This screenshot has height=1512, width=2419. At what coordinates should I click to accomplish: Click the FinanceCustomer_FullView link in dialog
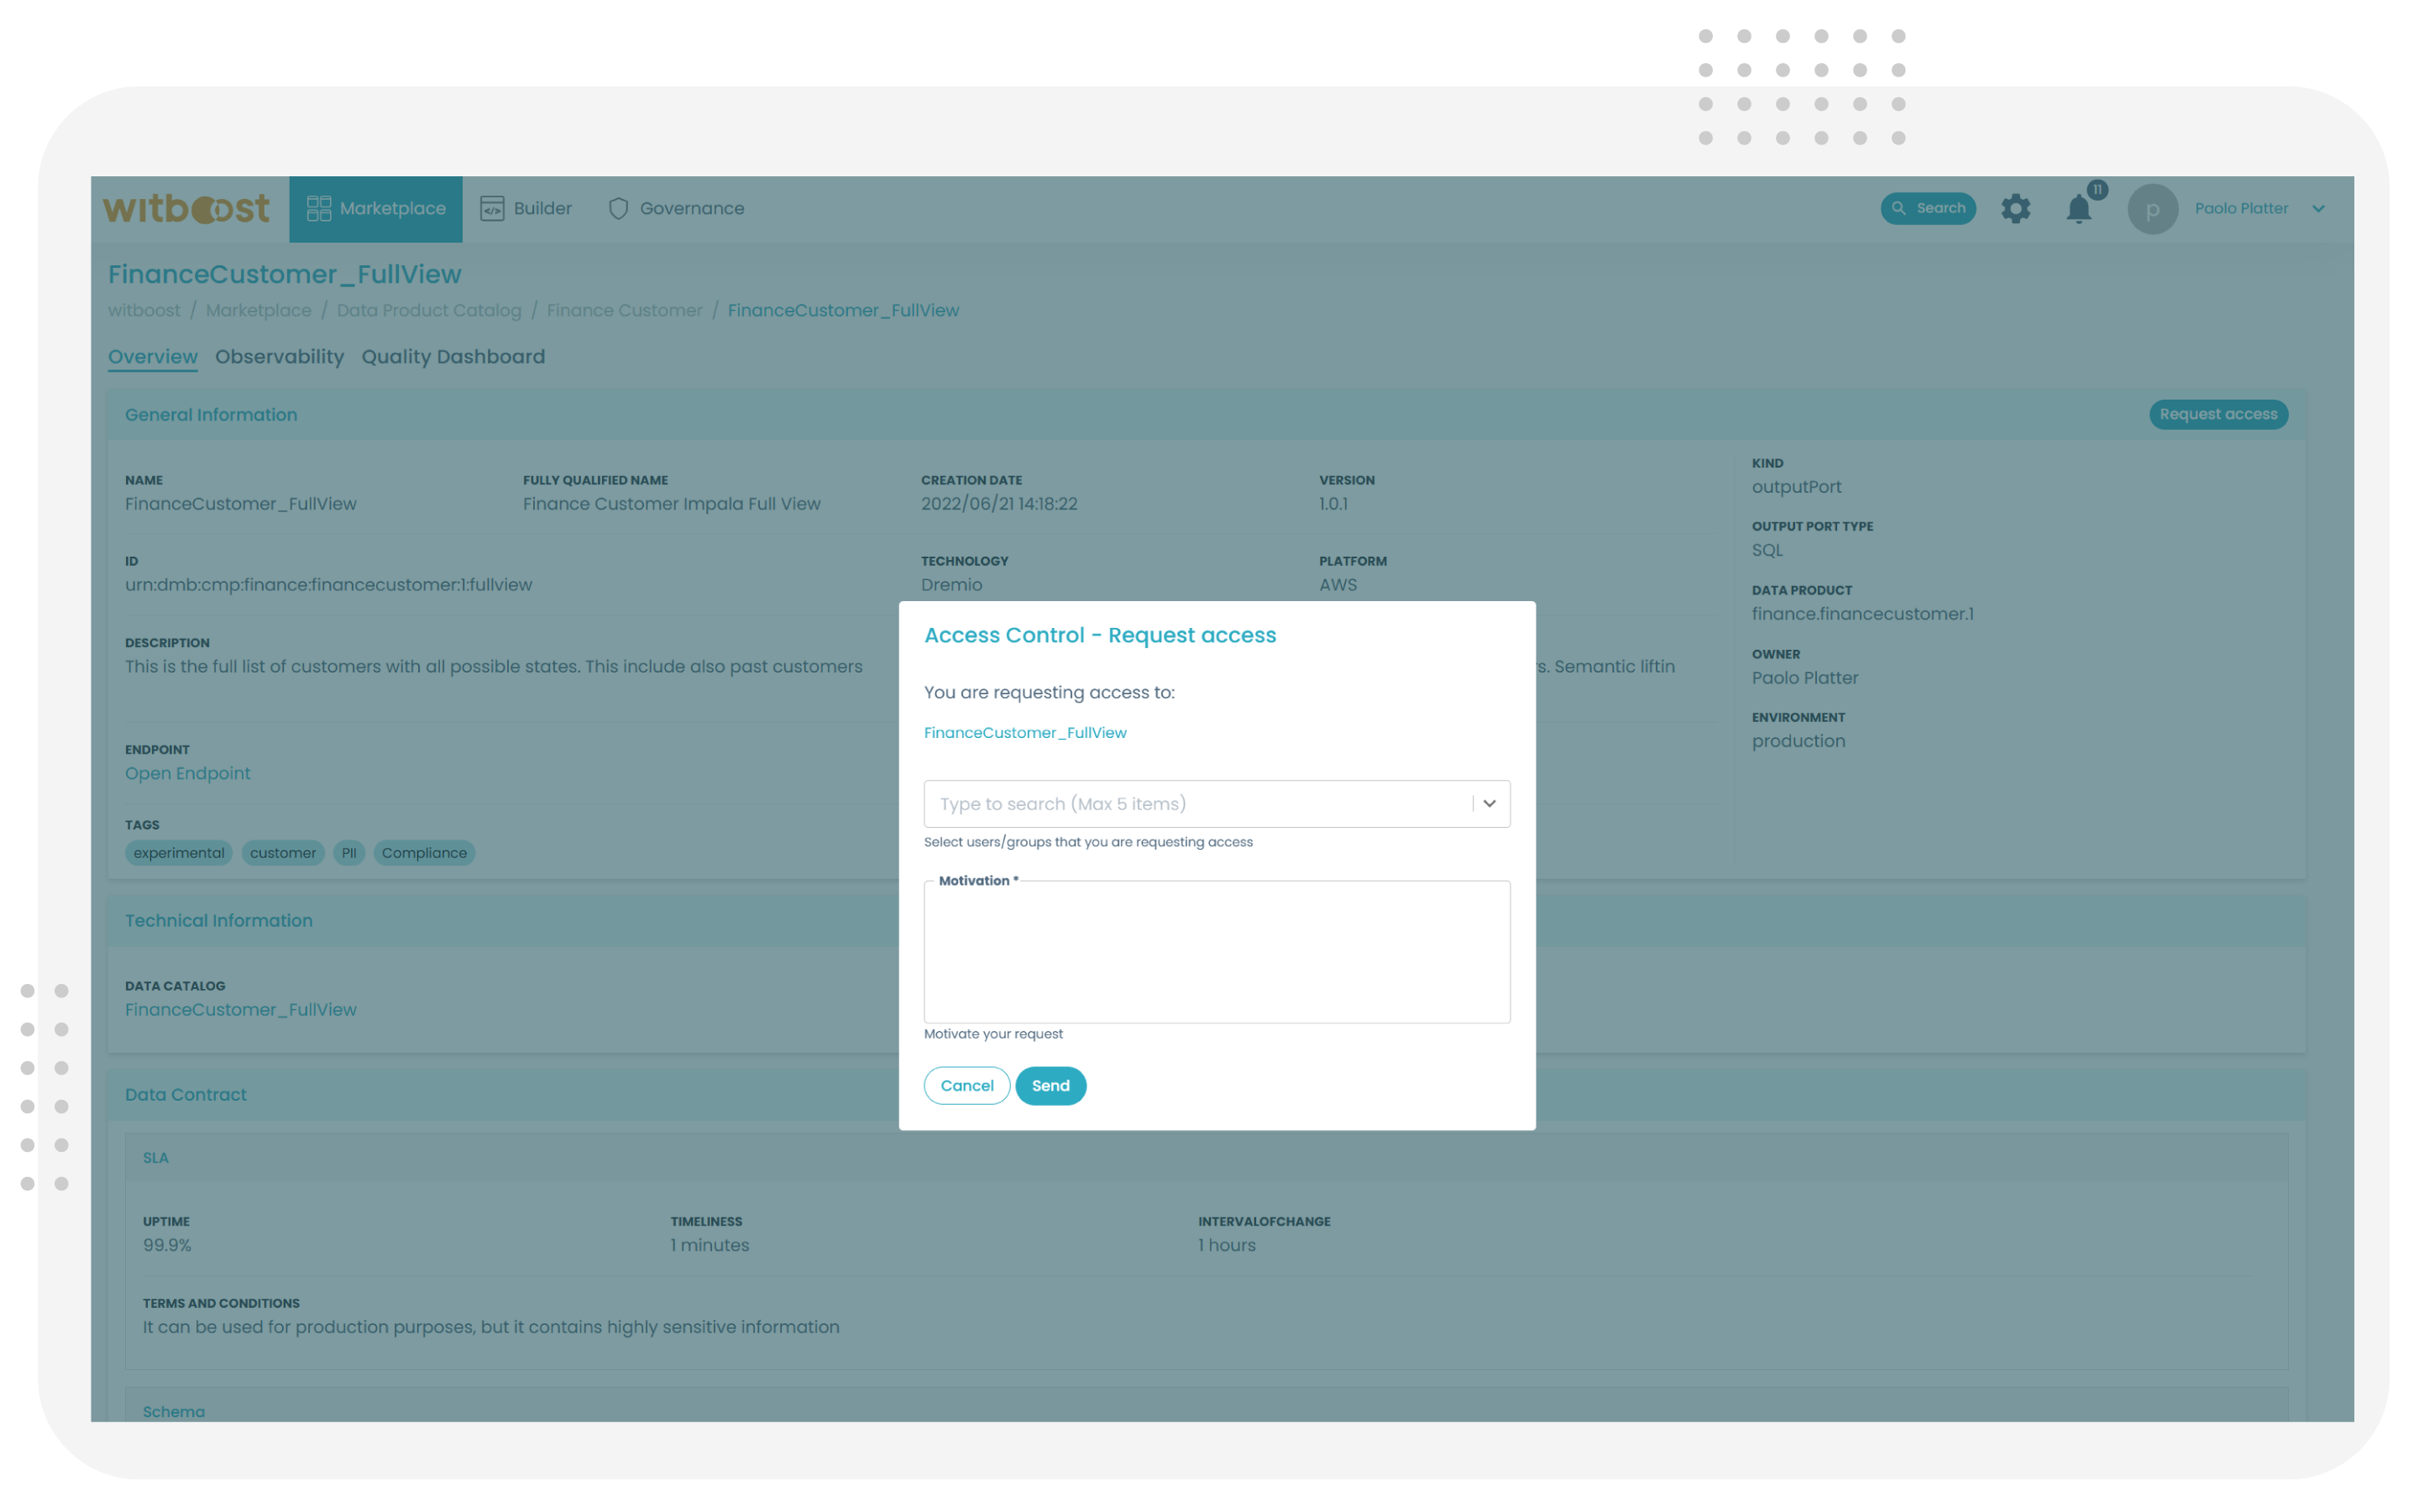[x=1026, y=731]
